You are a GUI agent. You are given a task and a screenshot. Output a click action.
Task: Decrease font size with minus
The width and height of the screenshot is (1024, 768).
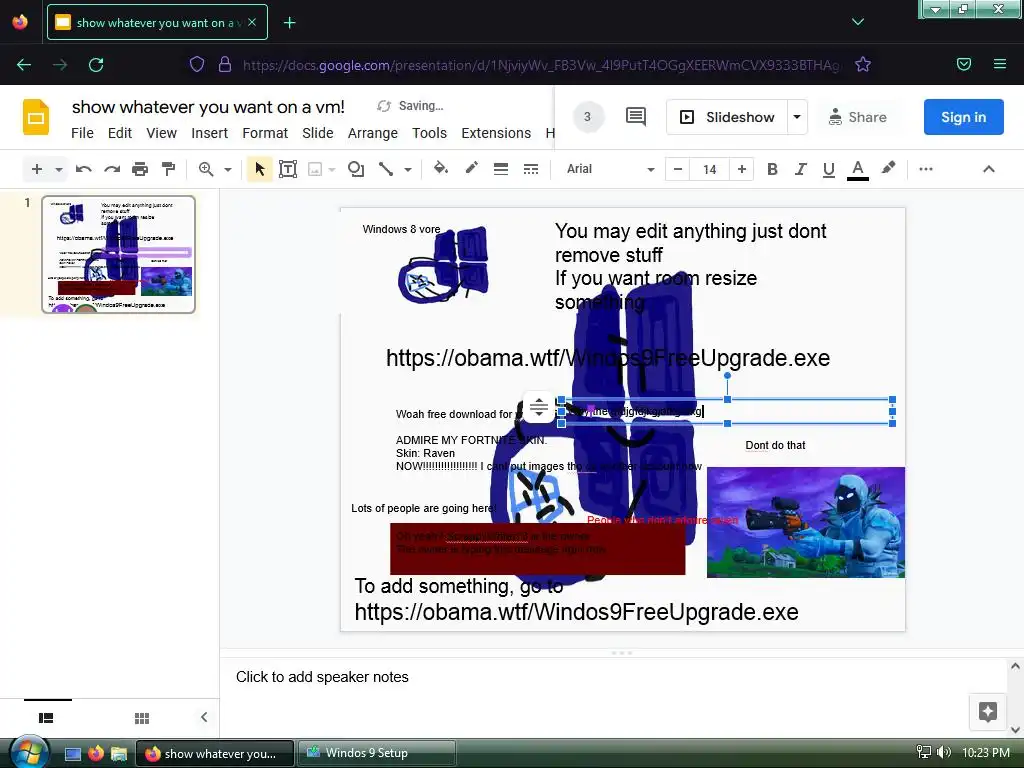(x=678, y=169)
